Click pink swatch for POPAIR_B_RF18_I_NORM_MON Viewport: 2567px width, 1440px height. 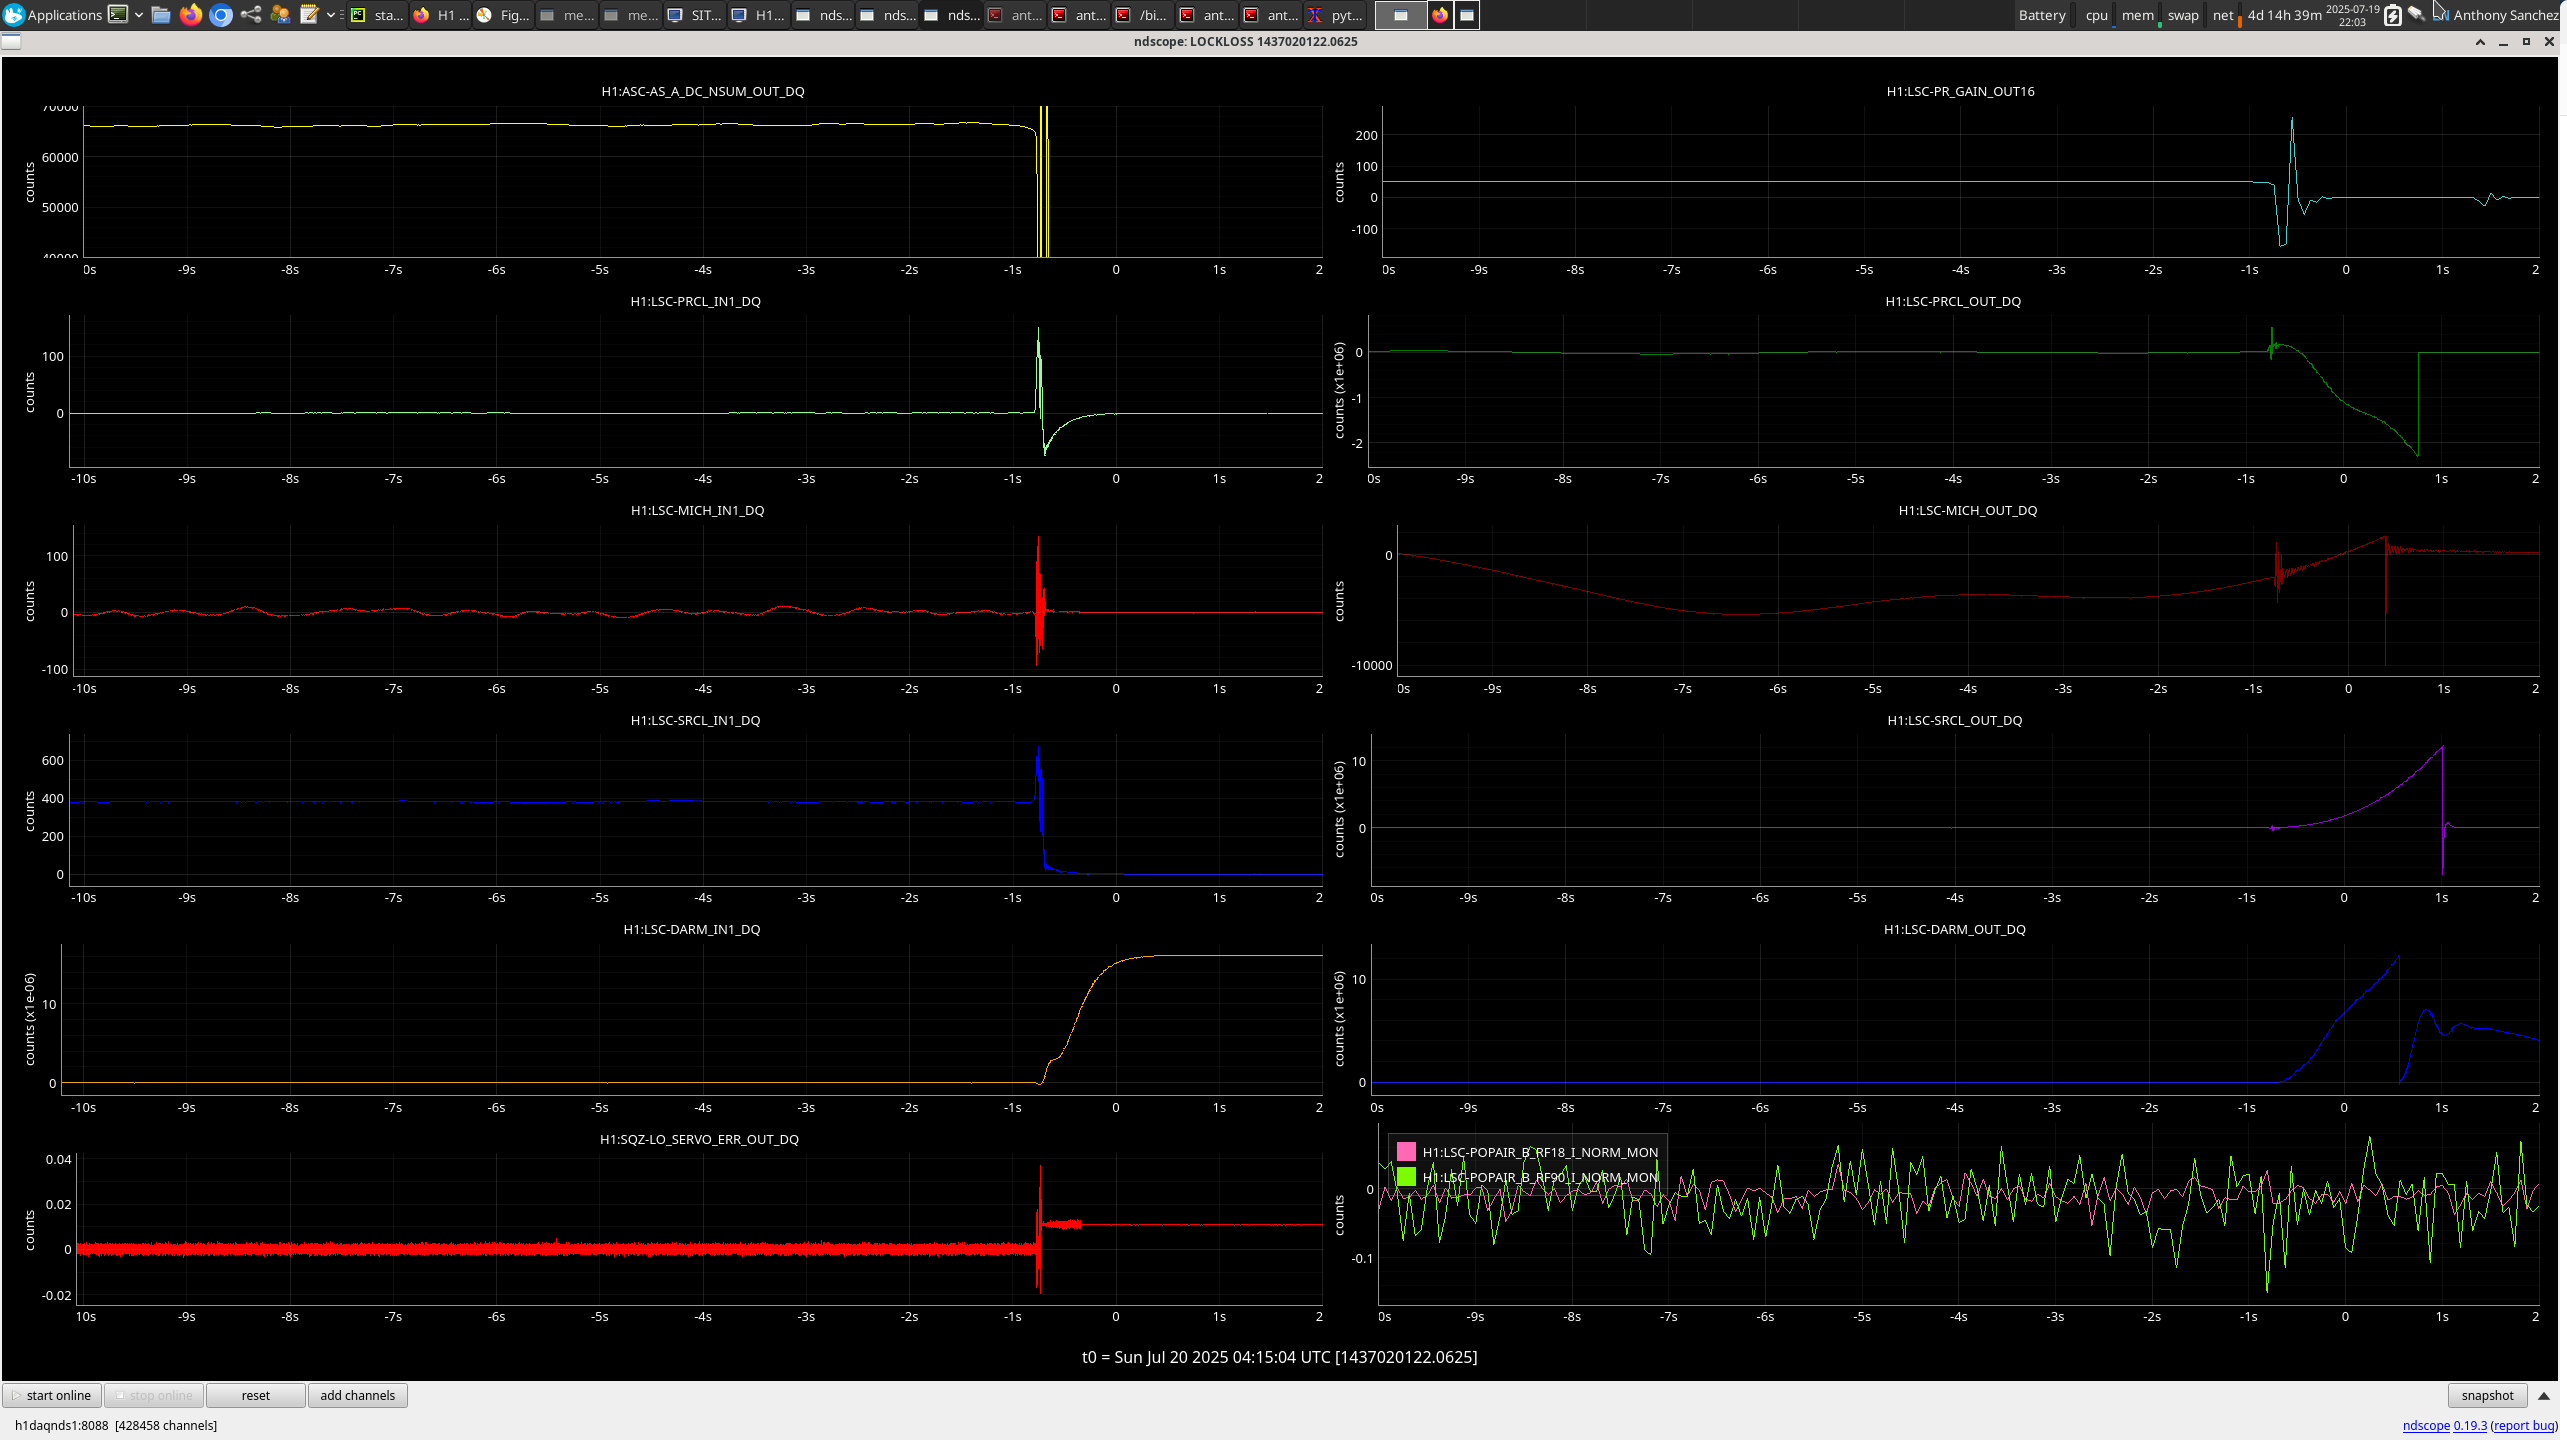(x=1406, y=1152)
